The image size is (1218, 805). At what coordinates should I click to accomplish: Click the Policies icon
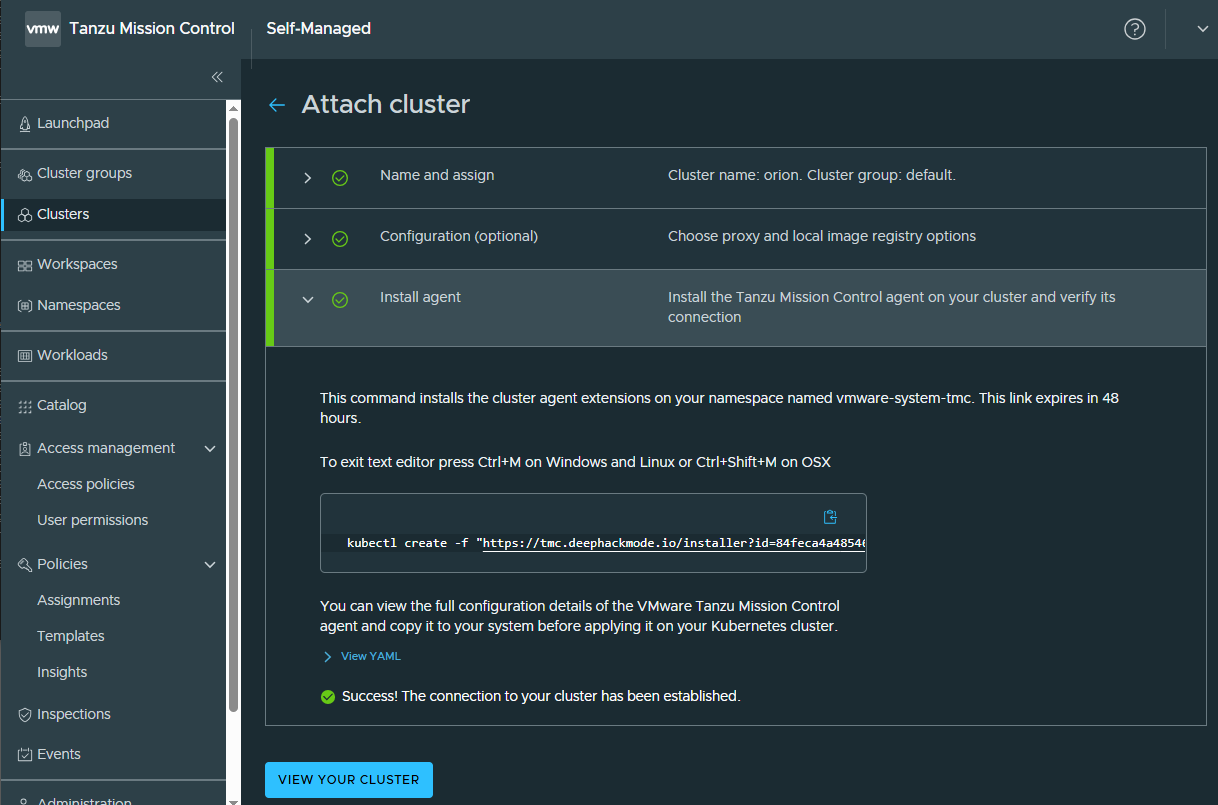pyautogui.click(x=25, y=565)
